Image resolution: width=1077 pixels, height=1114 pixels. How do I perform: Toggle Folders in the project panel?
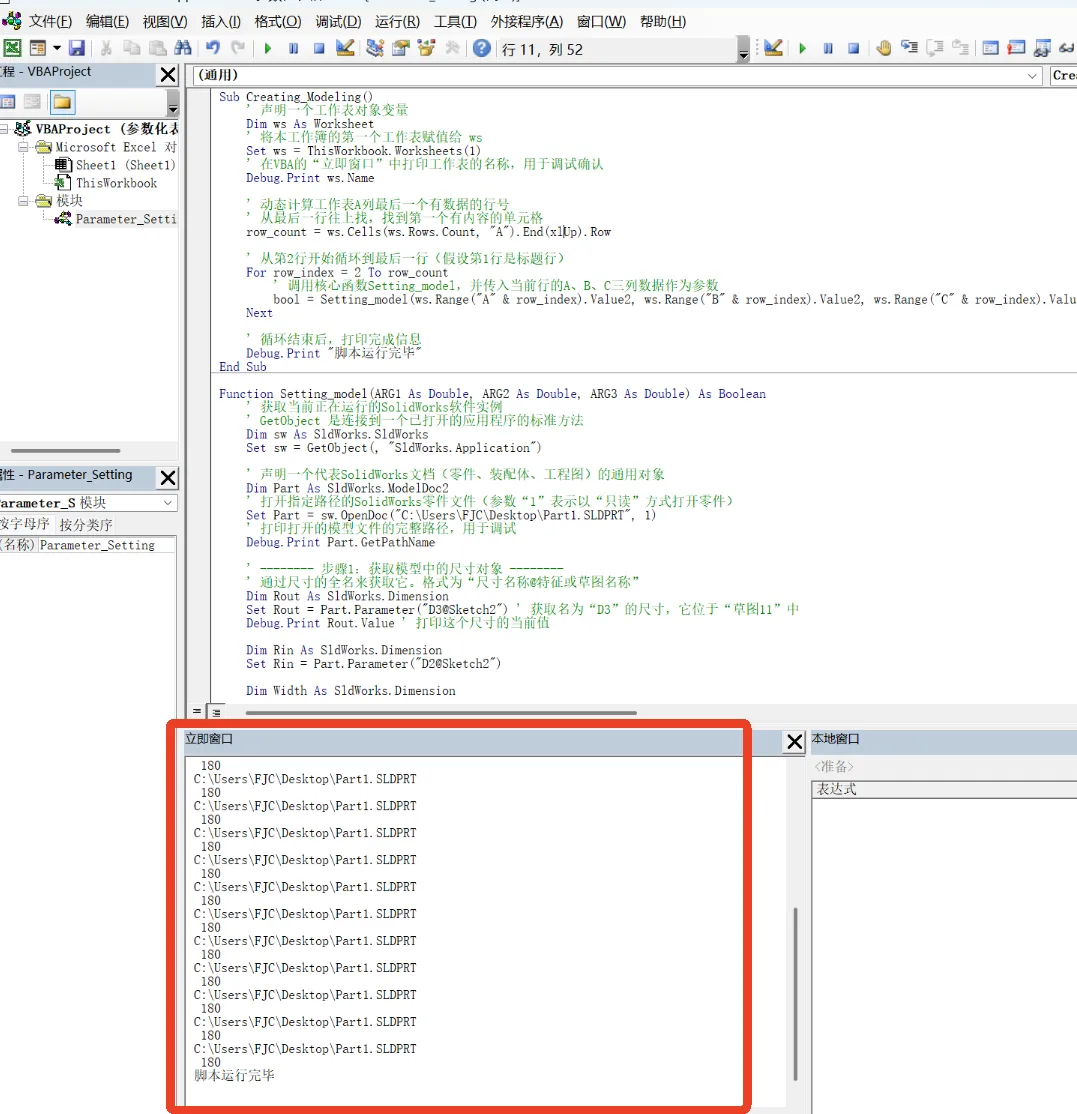coord(62,102)
